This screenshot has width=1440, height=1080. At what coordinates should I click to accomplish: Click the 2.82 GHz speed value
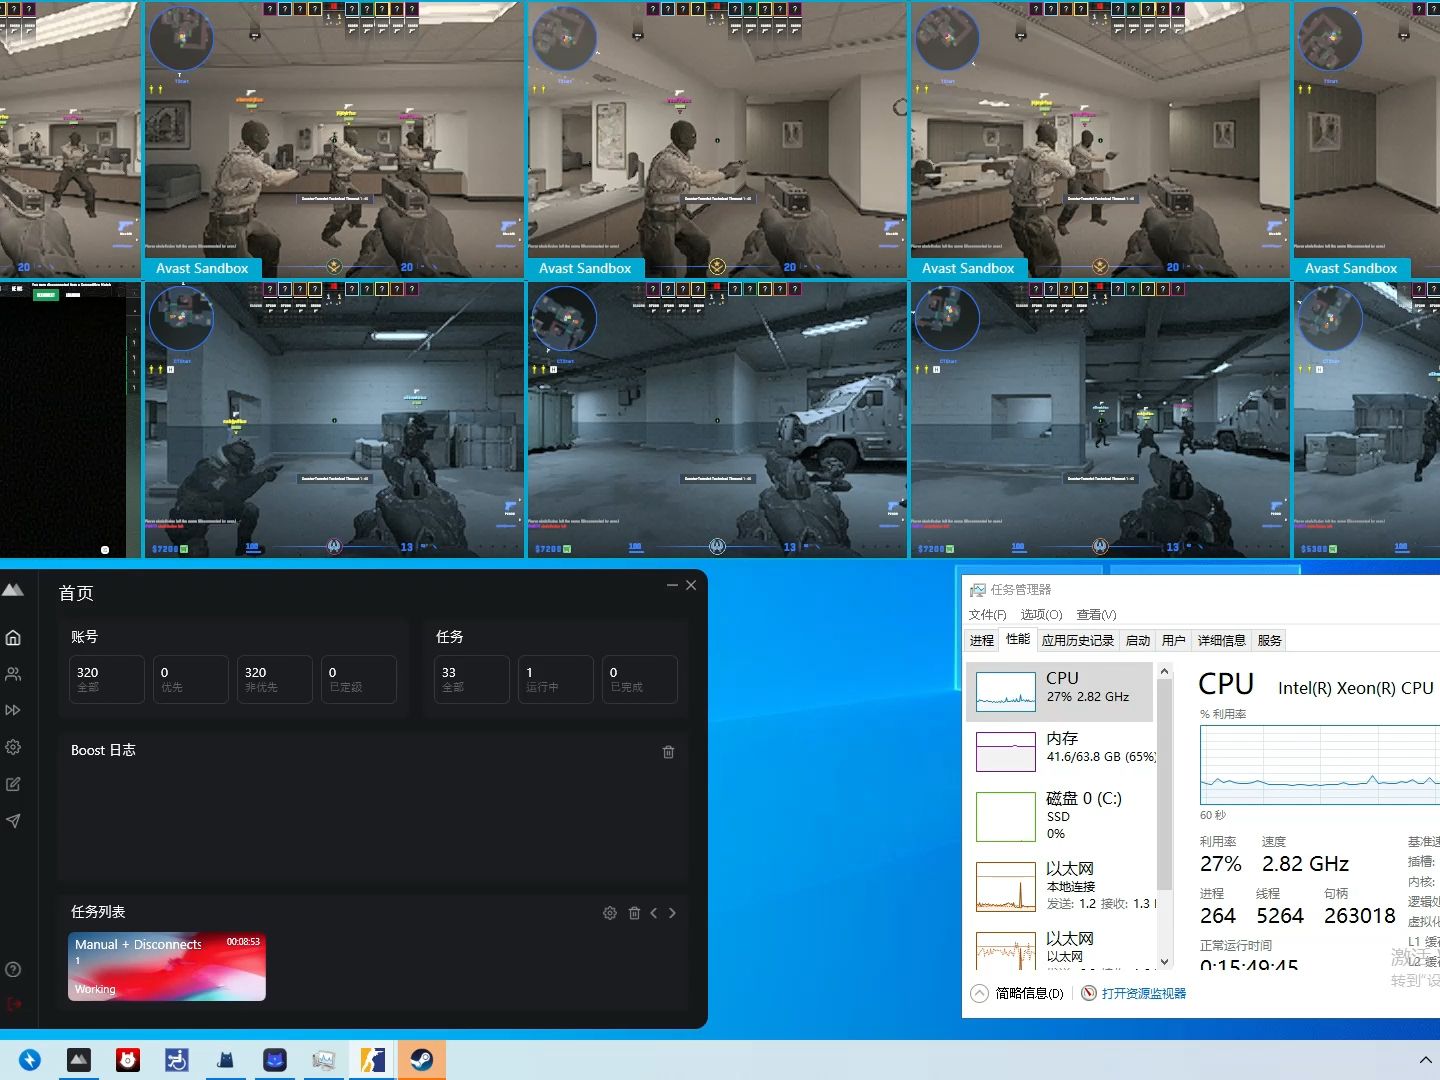click(x=1305, y=864)
